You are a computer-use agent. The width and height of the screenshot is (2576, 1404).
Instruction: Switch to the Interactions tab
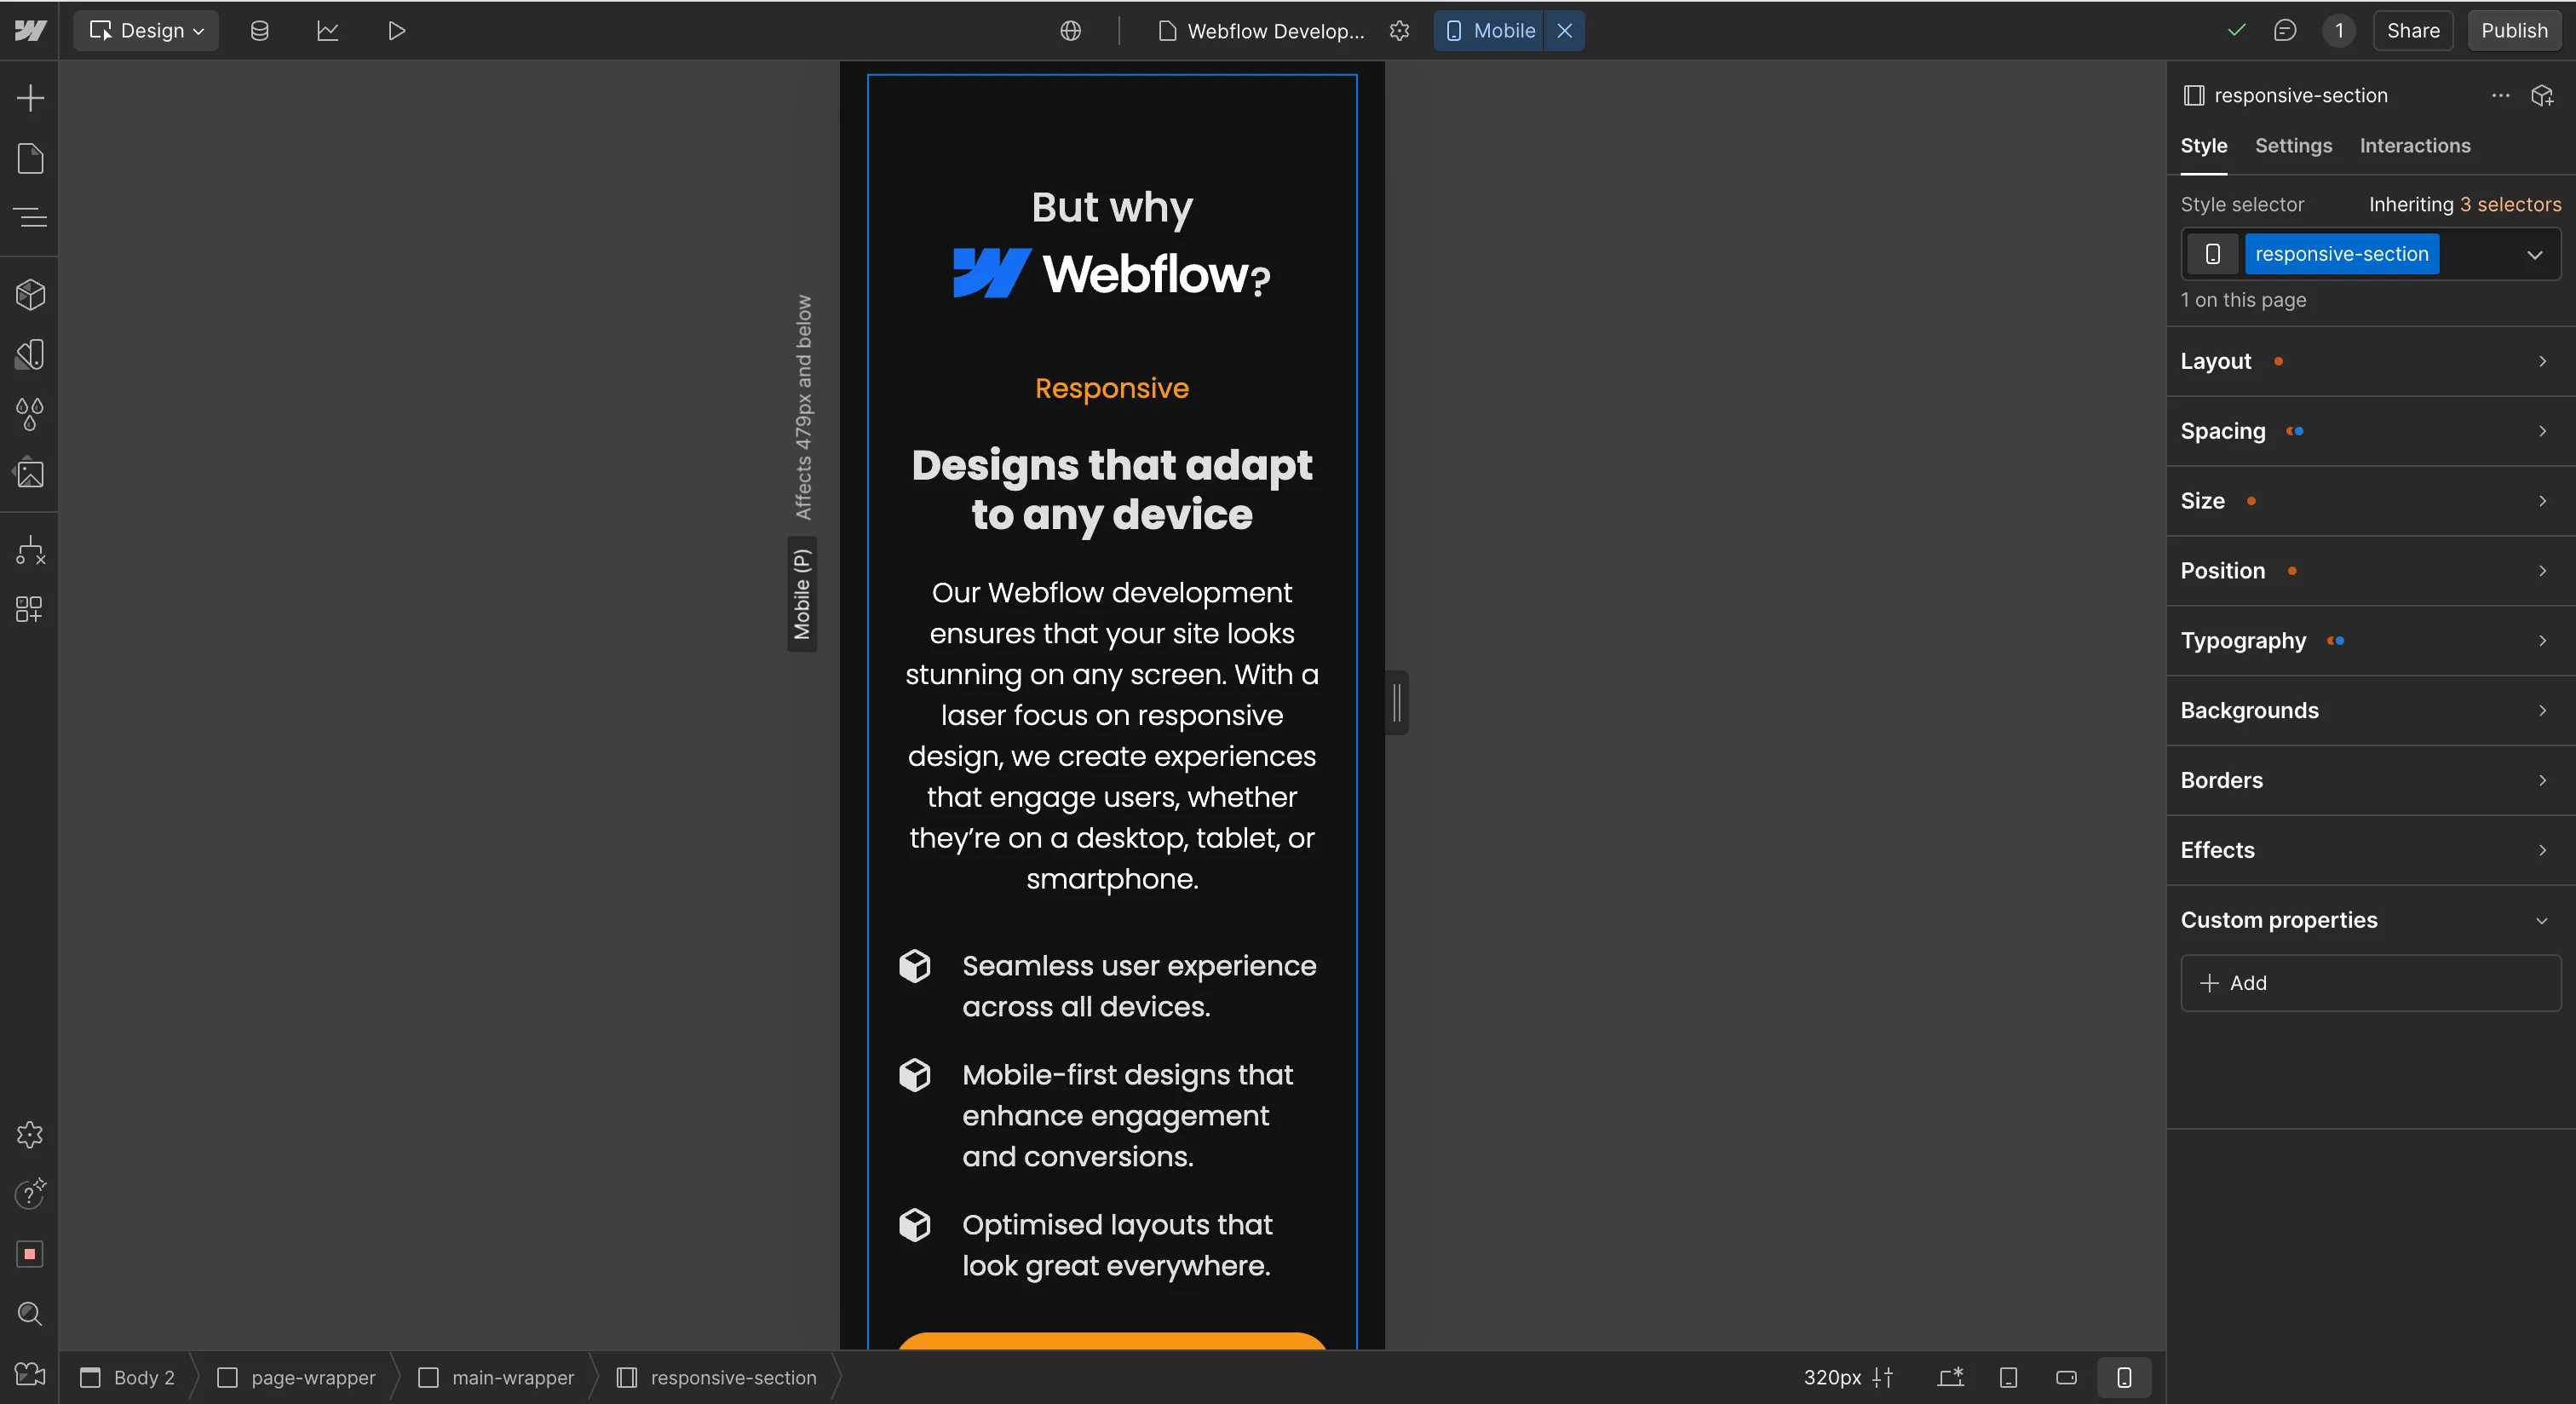(x=2414, y=146)
